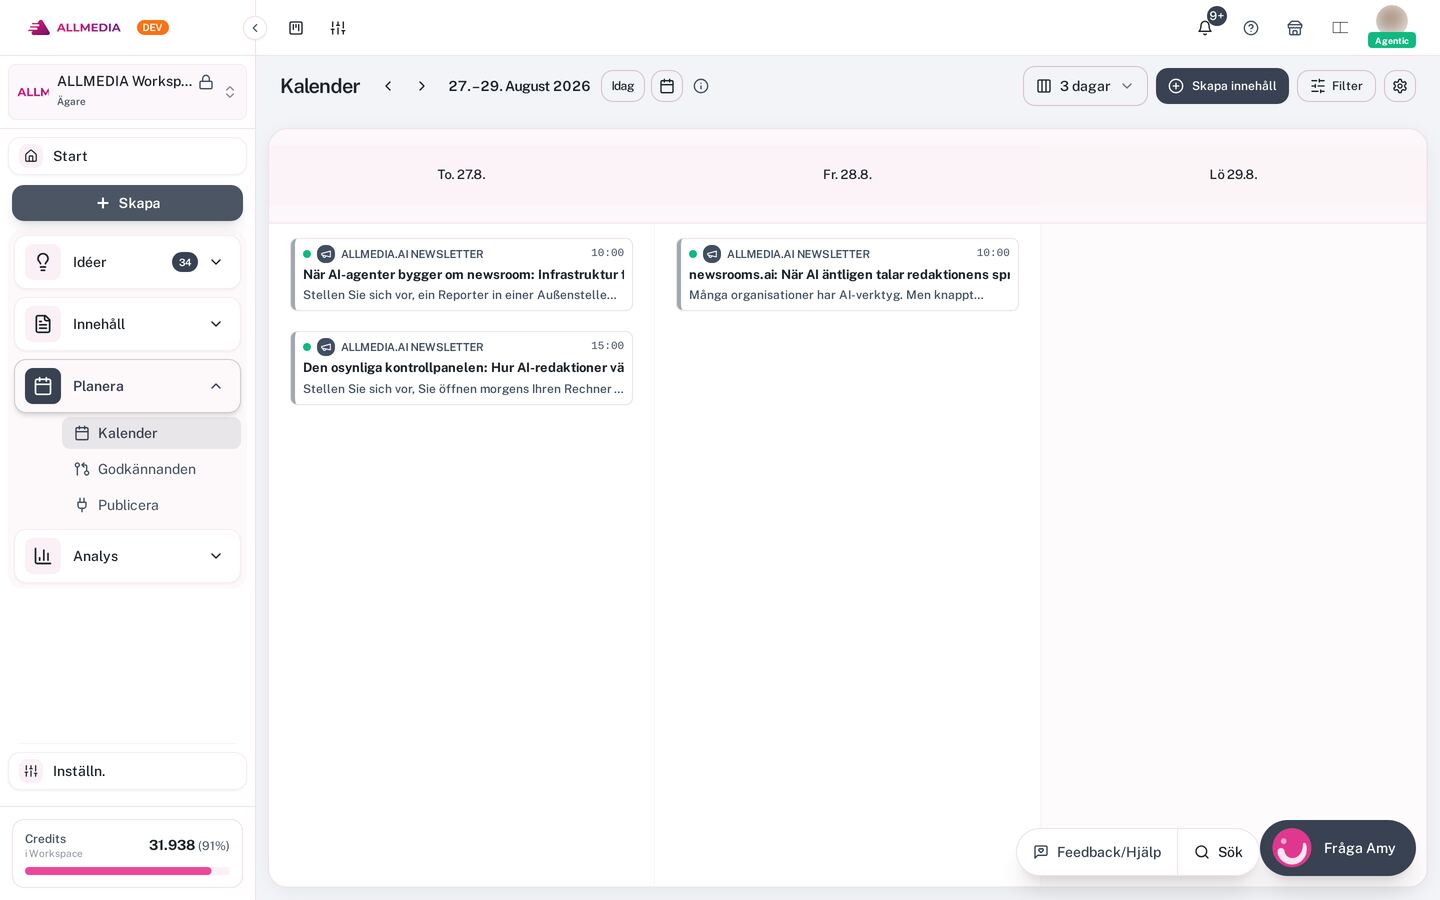Go to previous calendar period
The height and width of the screenshot is (900, 1440).
point(388,86)
